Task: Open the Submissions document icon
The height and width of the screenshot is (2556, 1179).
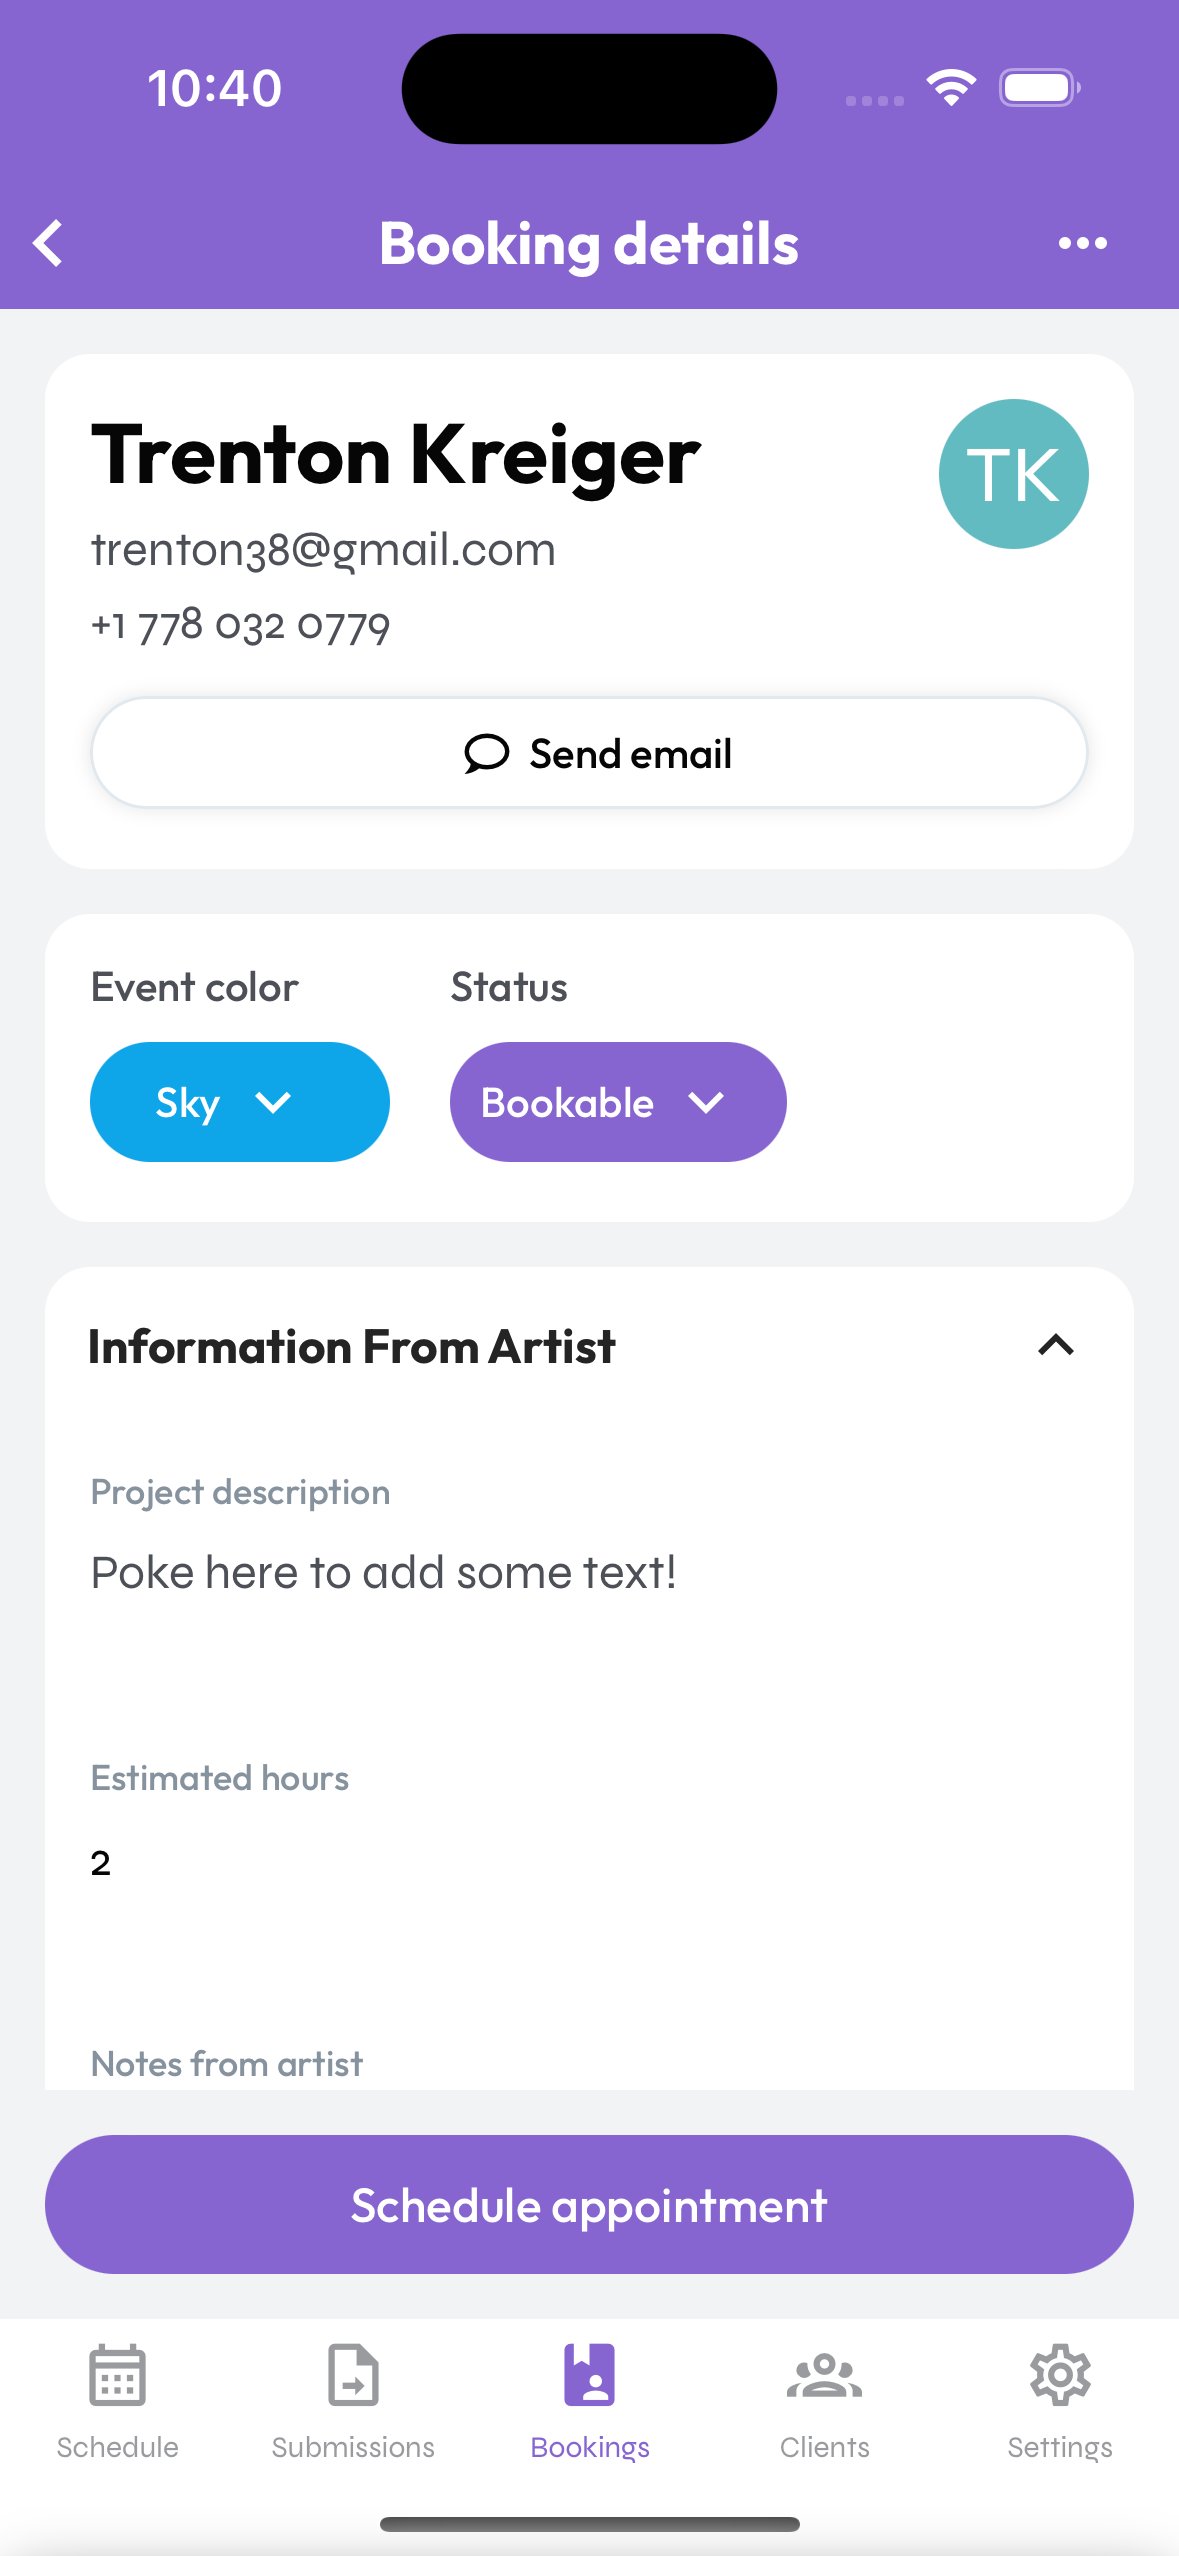Action: [x=353, y=2375]
